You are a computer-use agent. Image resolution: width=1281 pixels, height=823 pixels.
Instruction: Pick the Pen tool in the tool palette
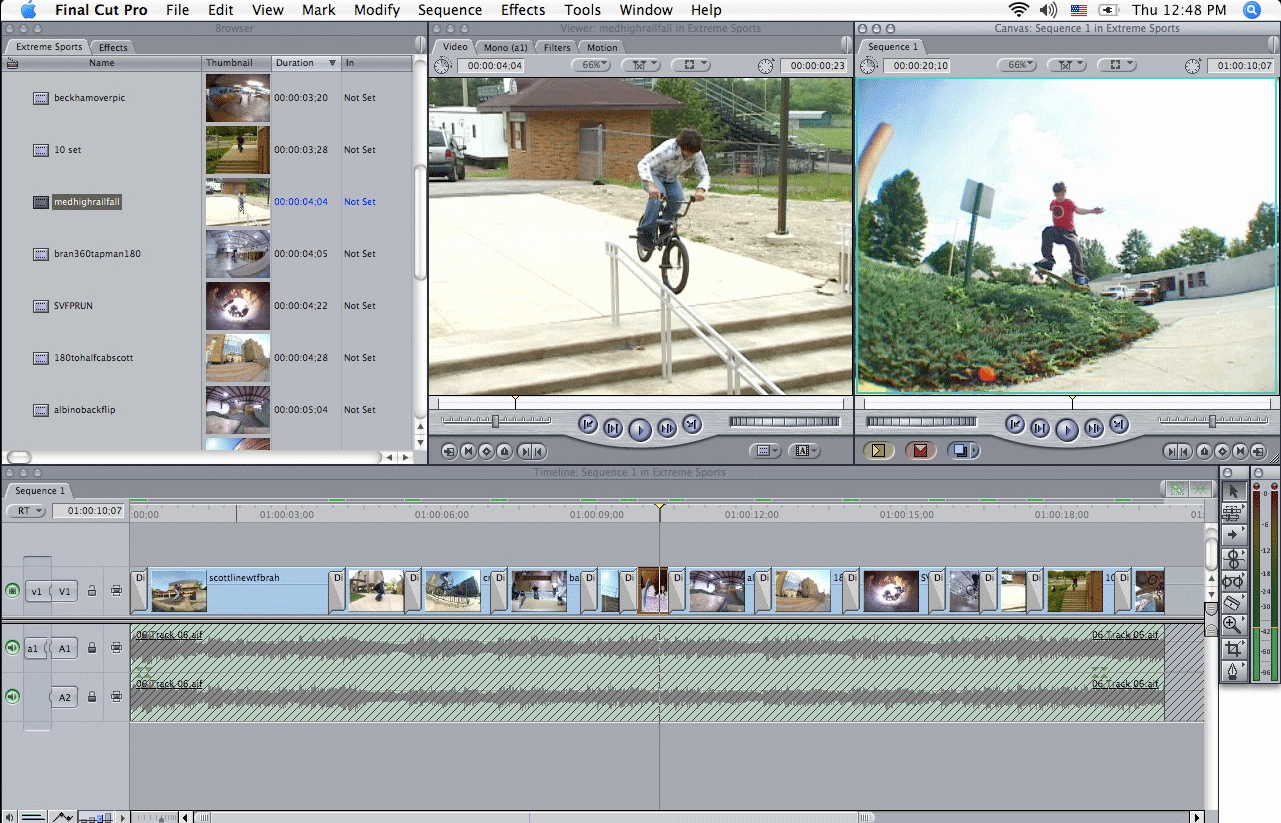1233,671
